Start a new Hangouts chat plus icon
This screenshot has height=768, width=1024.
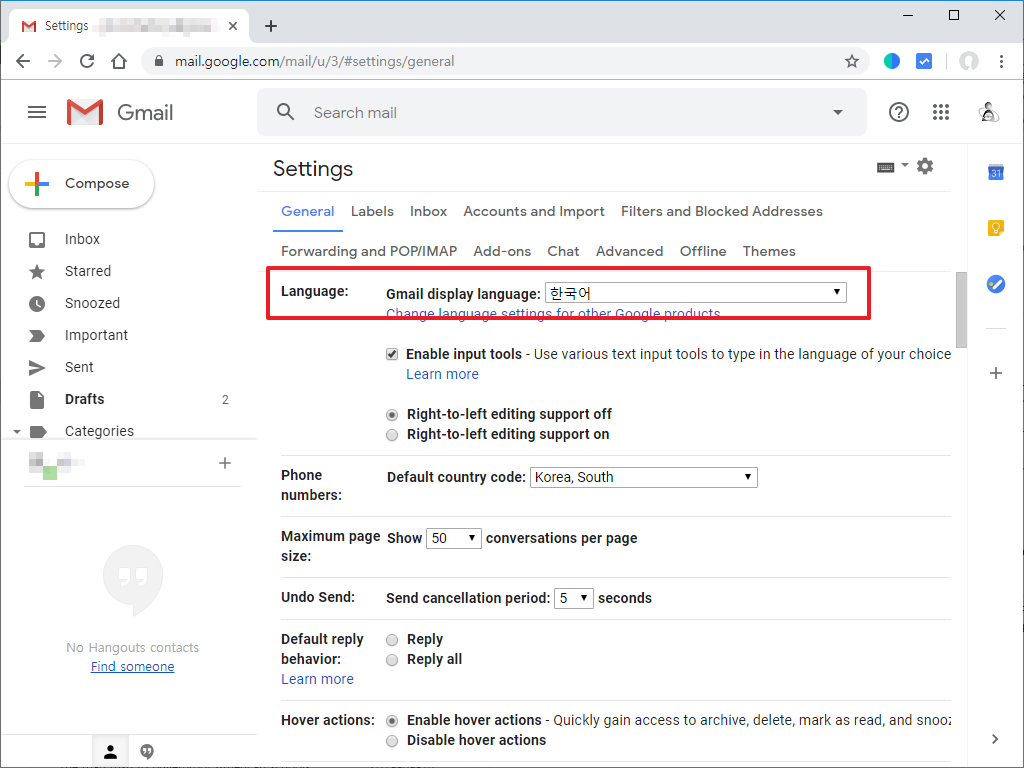(225, 463)
